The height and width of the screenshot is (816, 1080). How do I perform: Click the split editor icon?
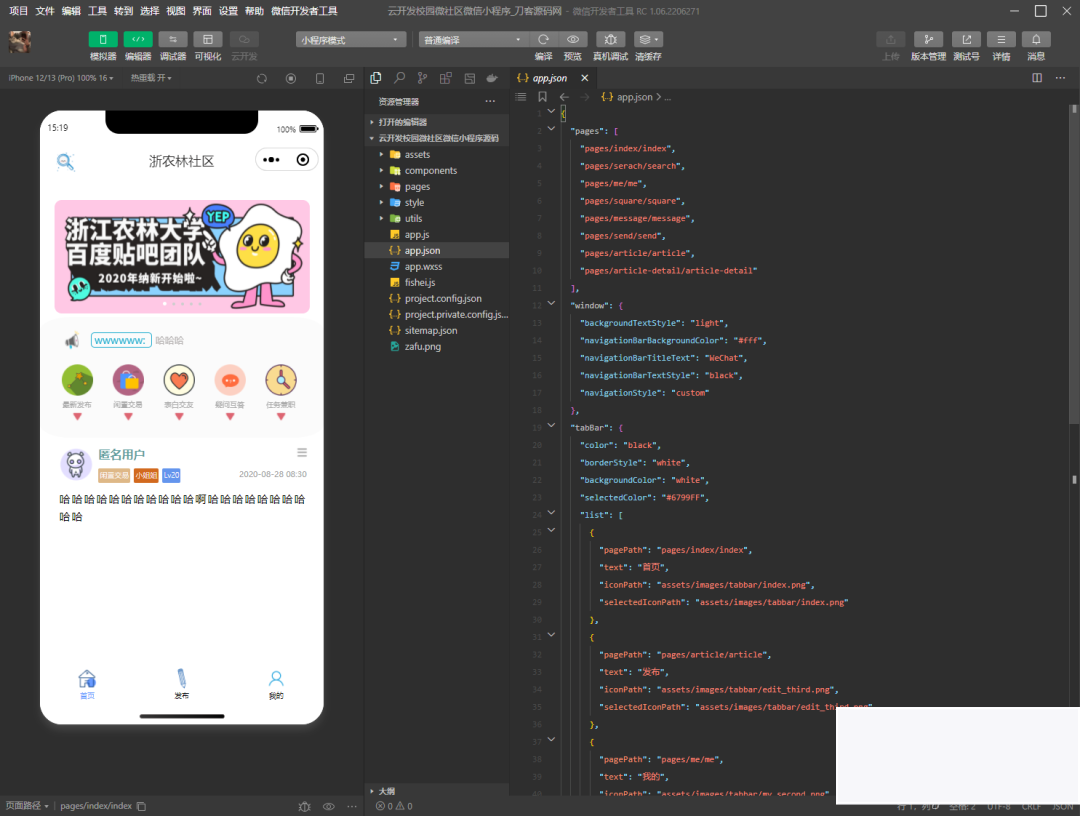[x=1037, y=78]
